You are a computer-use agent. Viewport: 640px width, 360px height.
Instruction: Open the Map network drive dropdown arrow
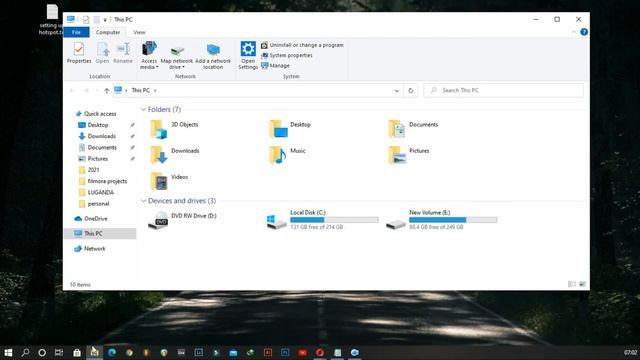point(183,67)
